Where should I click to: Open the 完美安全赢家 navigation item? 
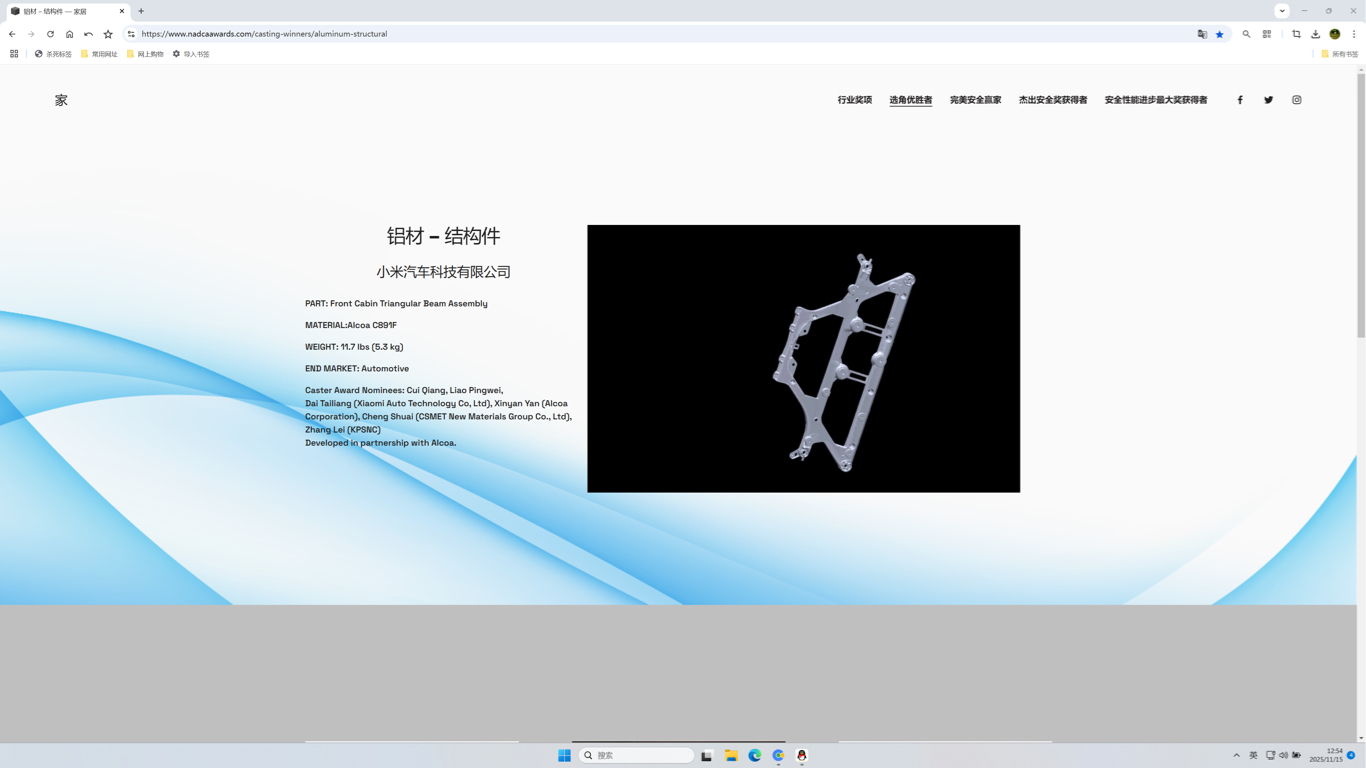point(975,100)
